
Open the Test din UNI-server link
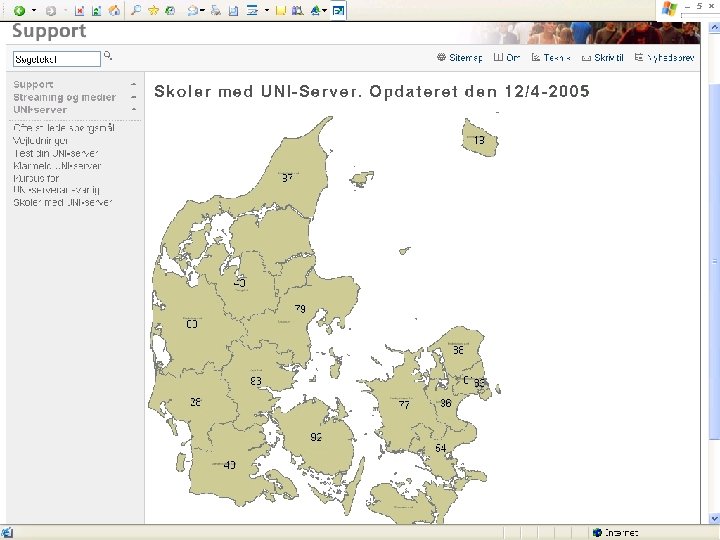tap(55, 153)
